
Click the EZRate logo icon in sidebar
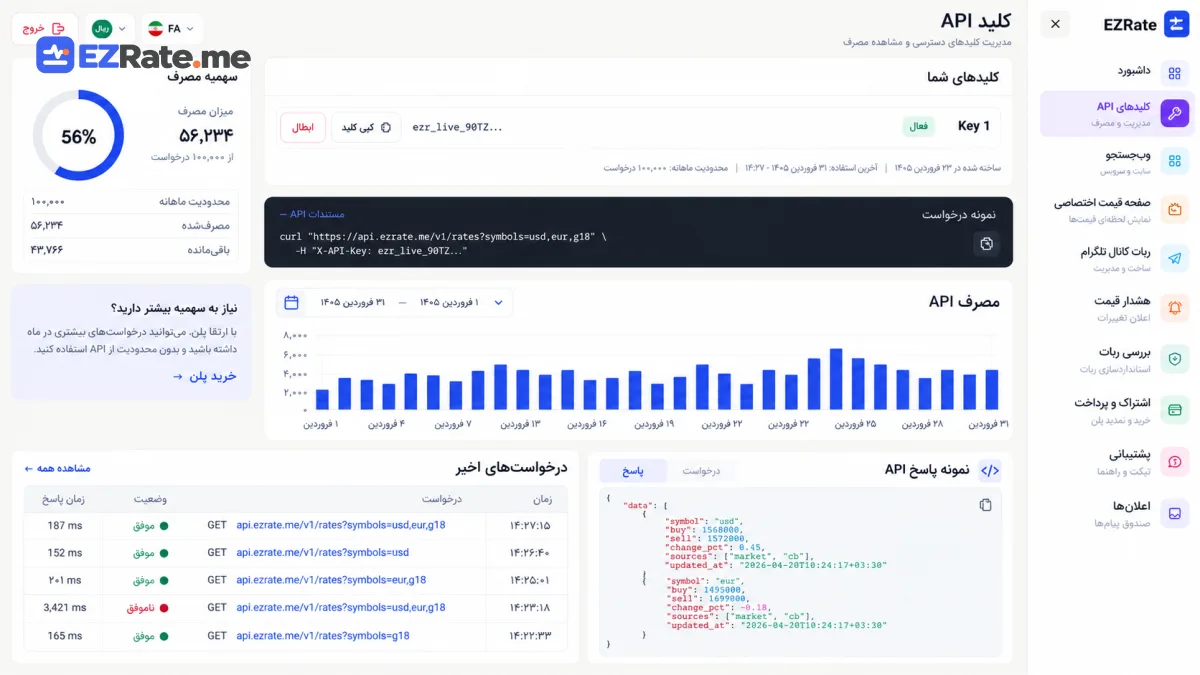(1175, 24)
